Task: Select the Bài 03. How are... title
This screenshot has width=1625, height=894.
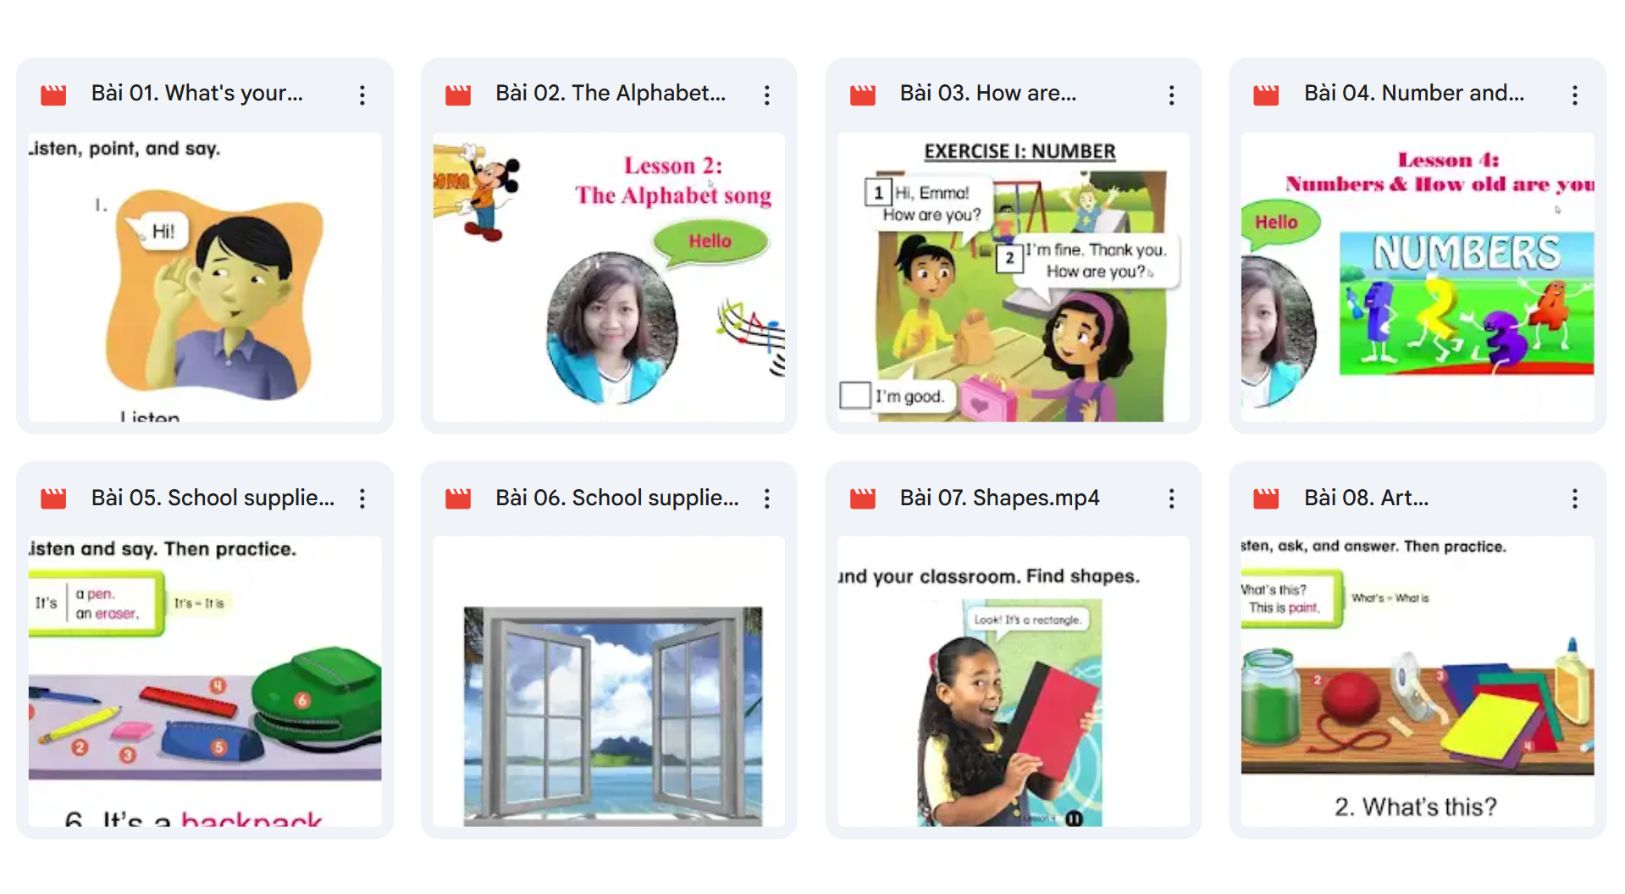Action: point(988,93)
